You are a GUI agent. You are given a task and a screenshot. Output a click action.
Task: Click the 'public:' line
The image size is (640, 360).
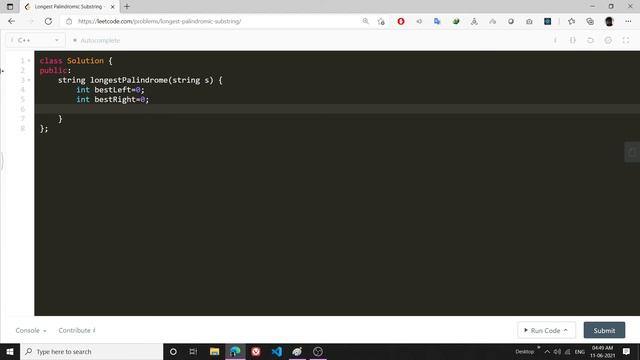(x=55, y=71)
